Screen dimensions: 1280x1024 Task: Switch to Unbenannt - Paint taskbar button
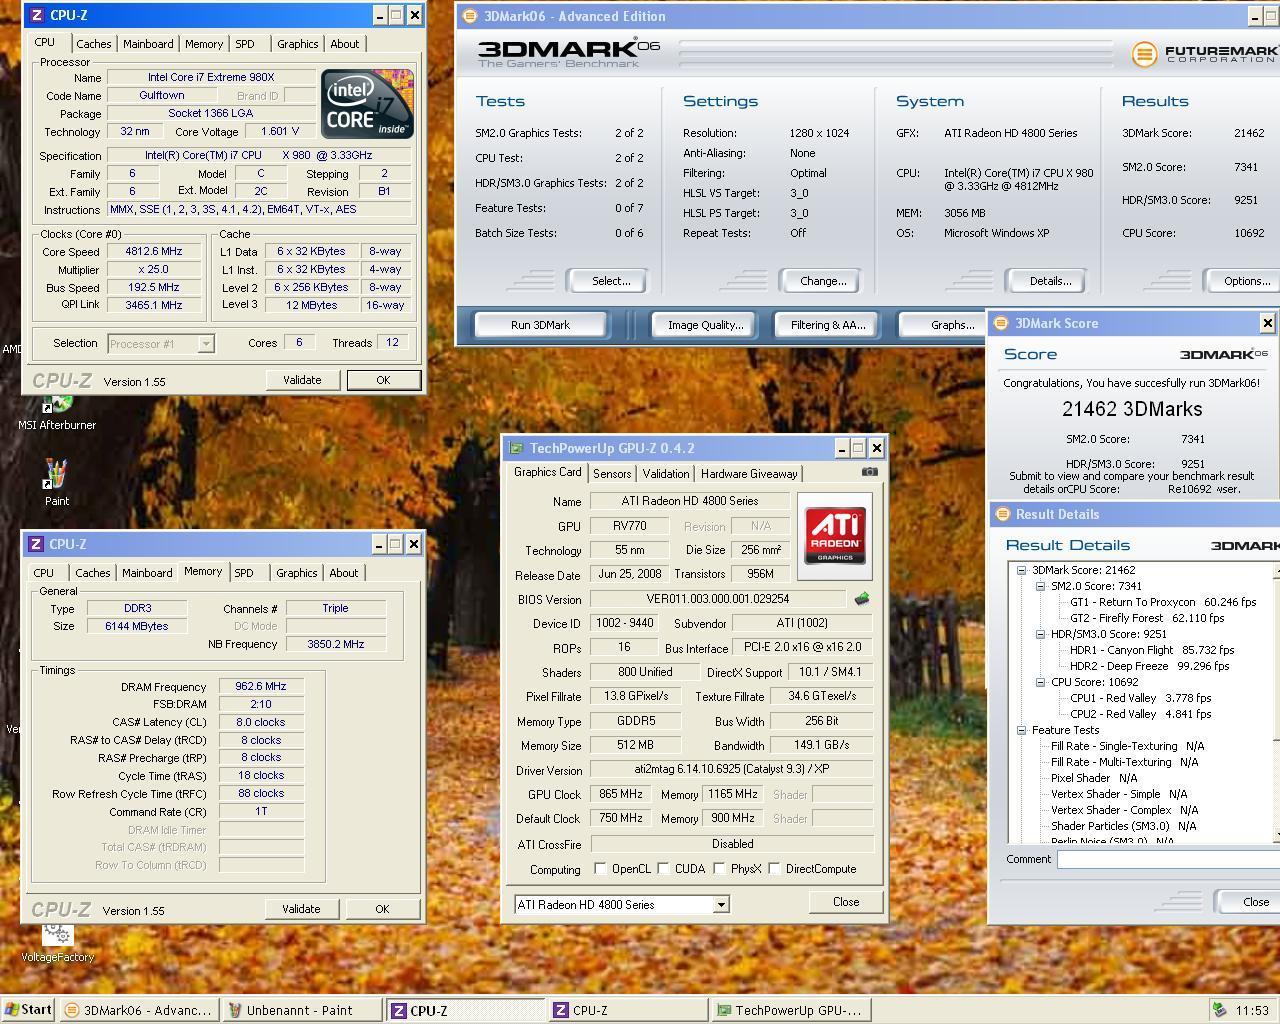pos(302,1010)
